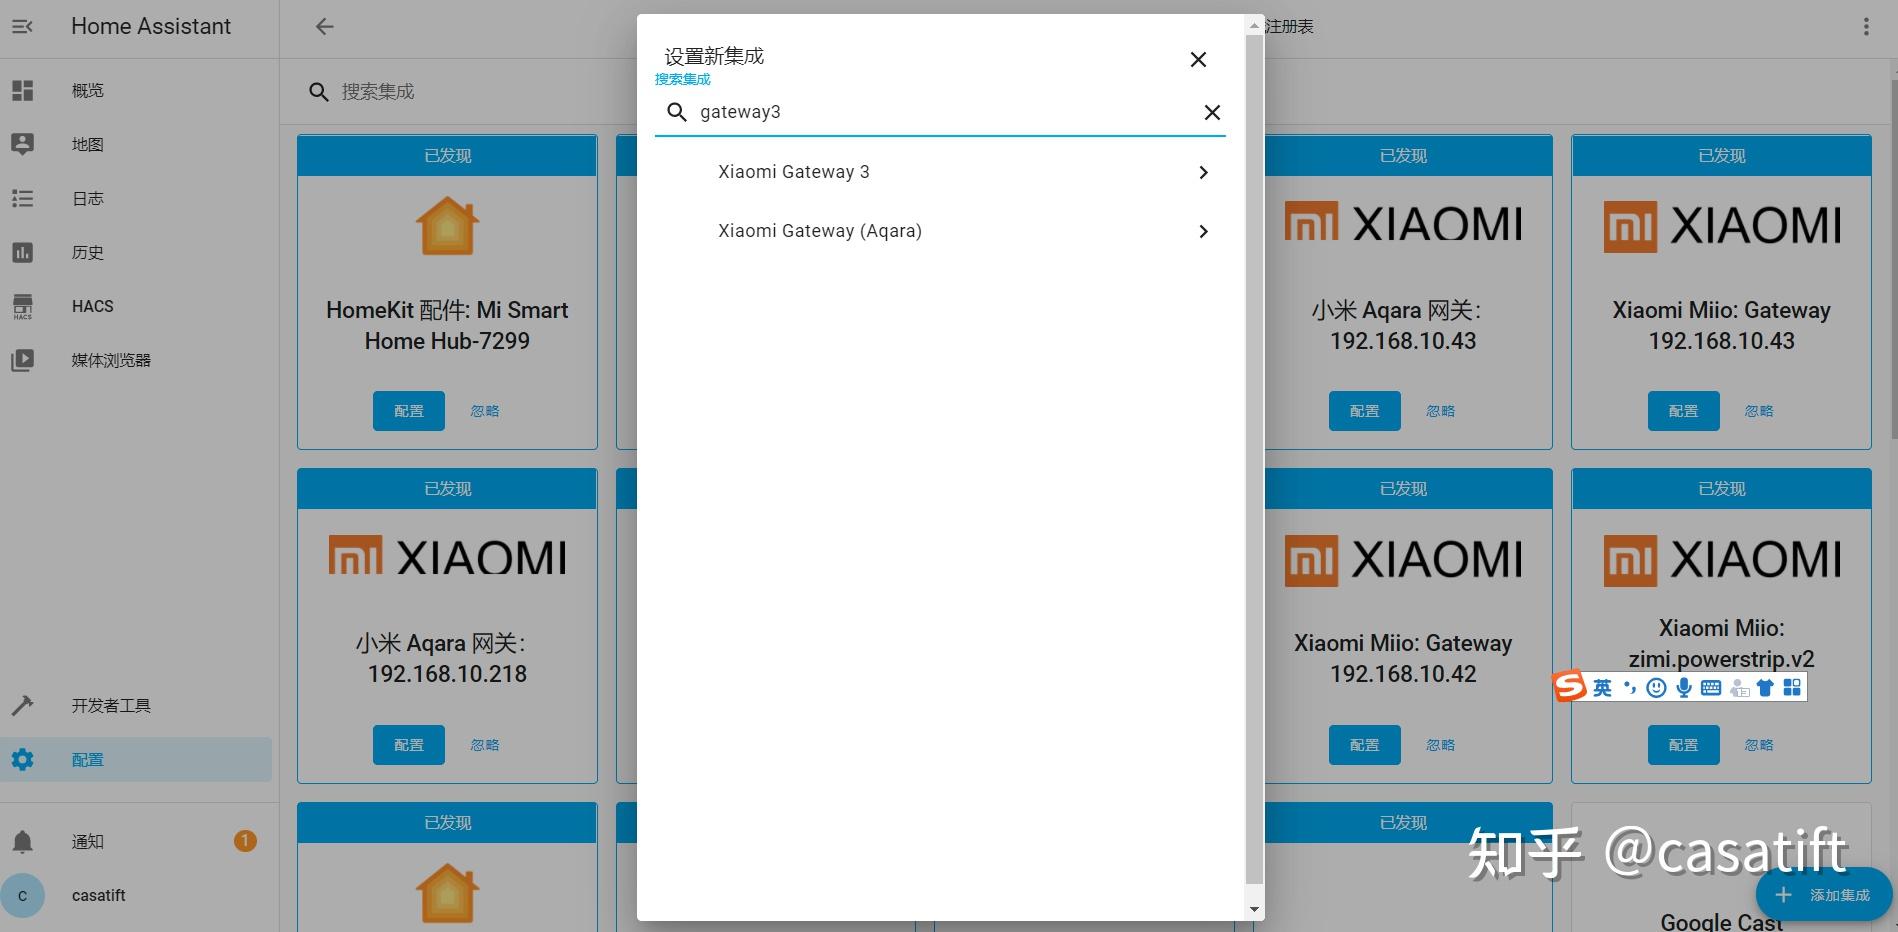
Task: Select the 配置 gear icon in the sidebar
Action: [22, 760]
